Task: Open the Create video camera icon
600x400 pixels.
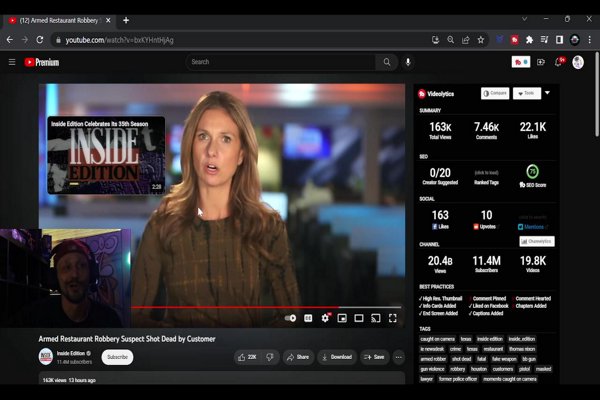Action: click(x=541, y=62)
